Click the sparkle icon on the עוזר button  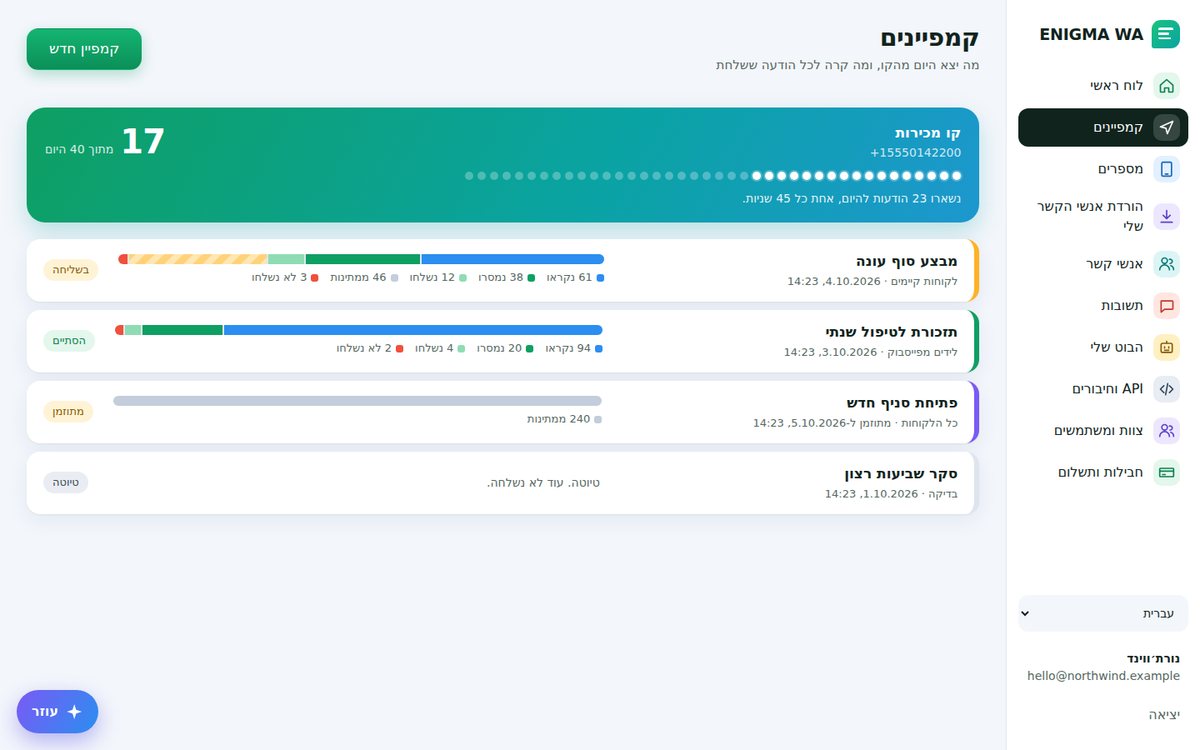pyautogui.click(x=74, y=712)
